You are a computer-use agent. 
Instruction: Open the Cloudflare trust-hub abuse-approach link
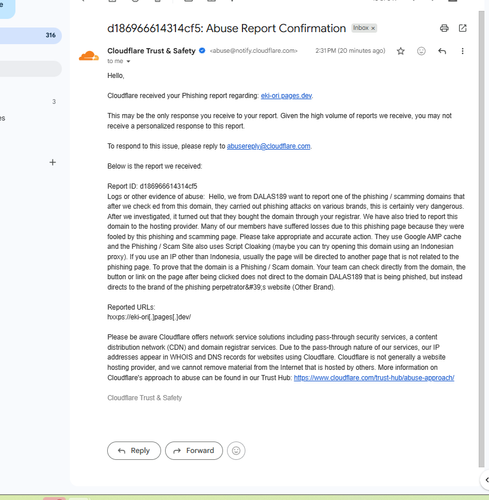(374, 378)
